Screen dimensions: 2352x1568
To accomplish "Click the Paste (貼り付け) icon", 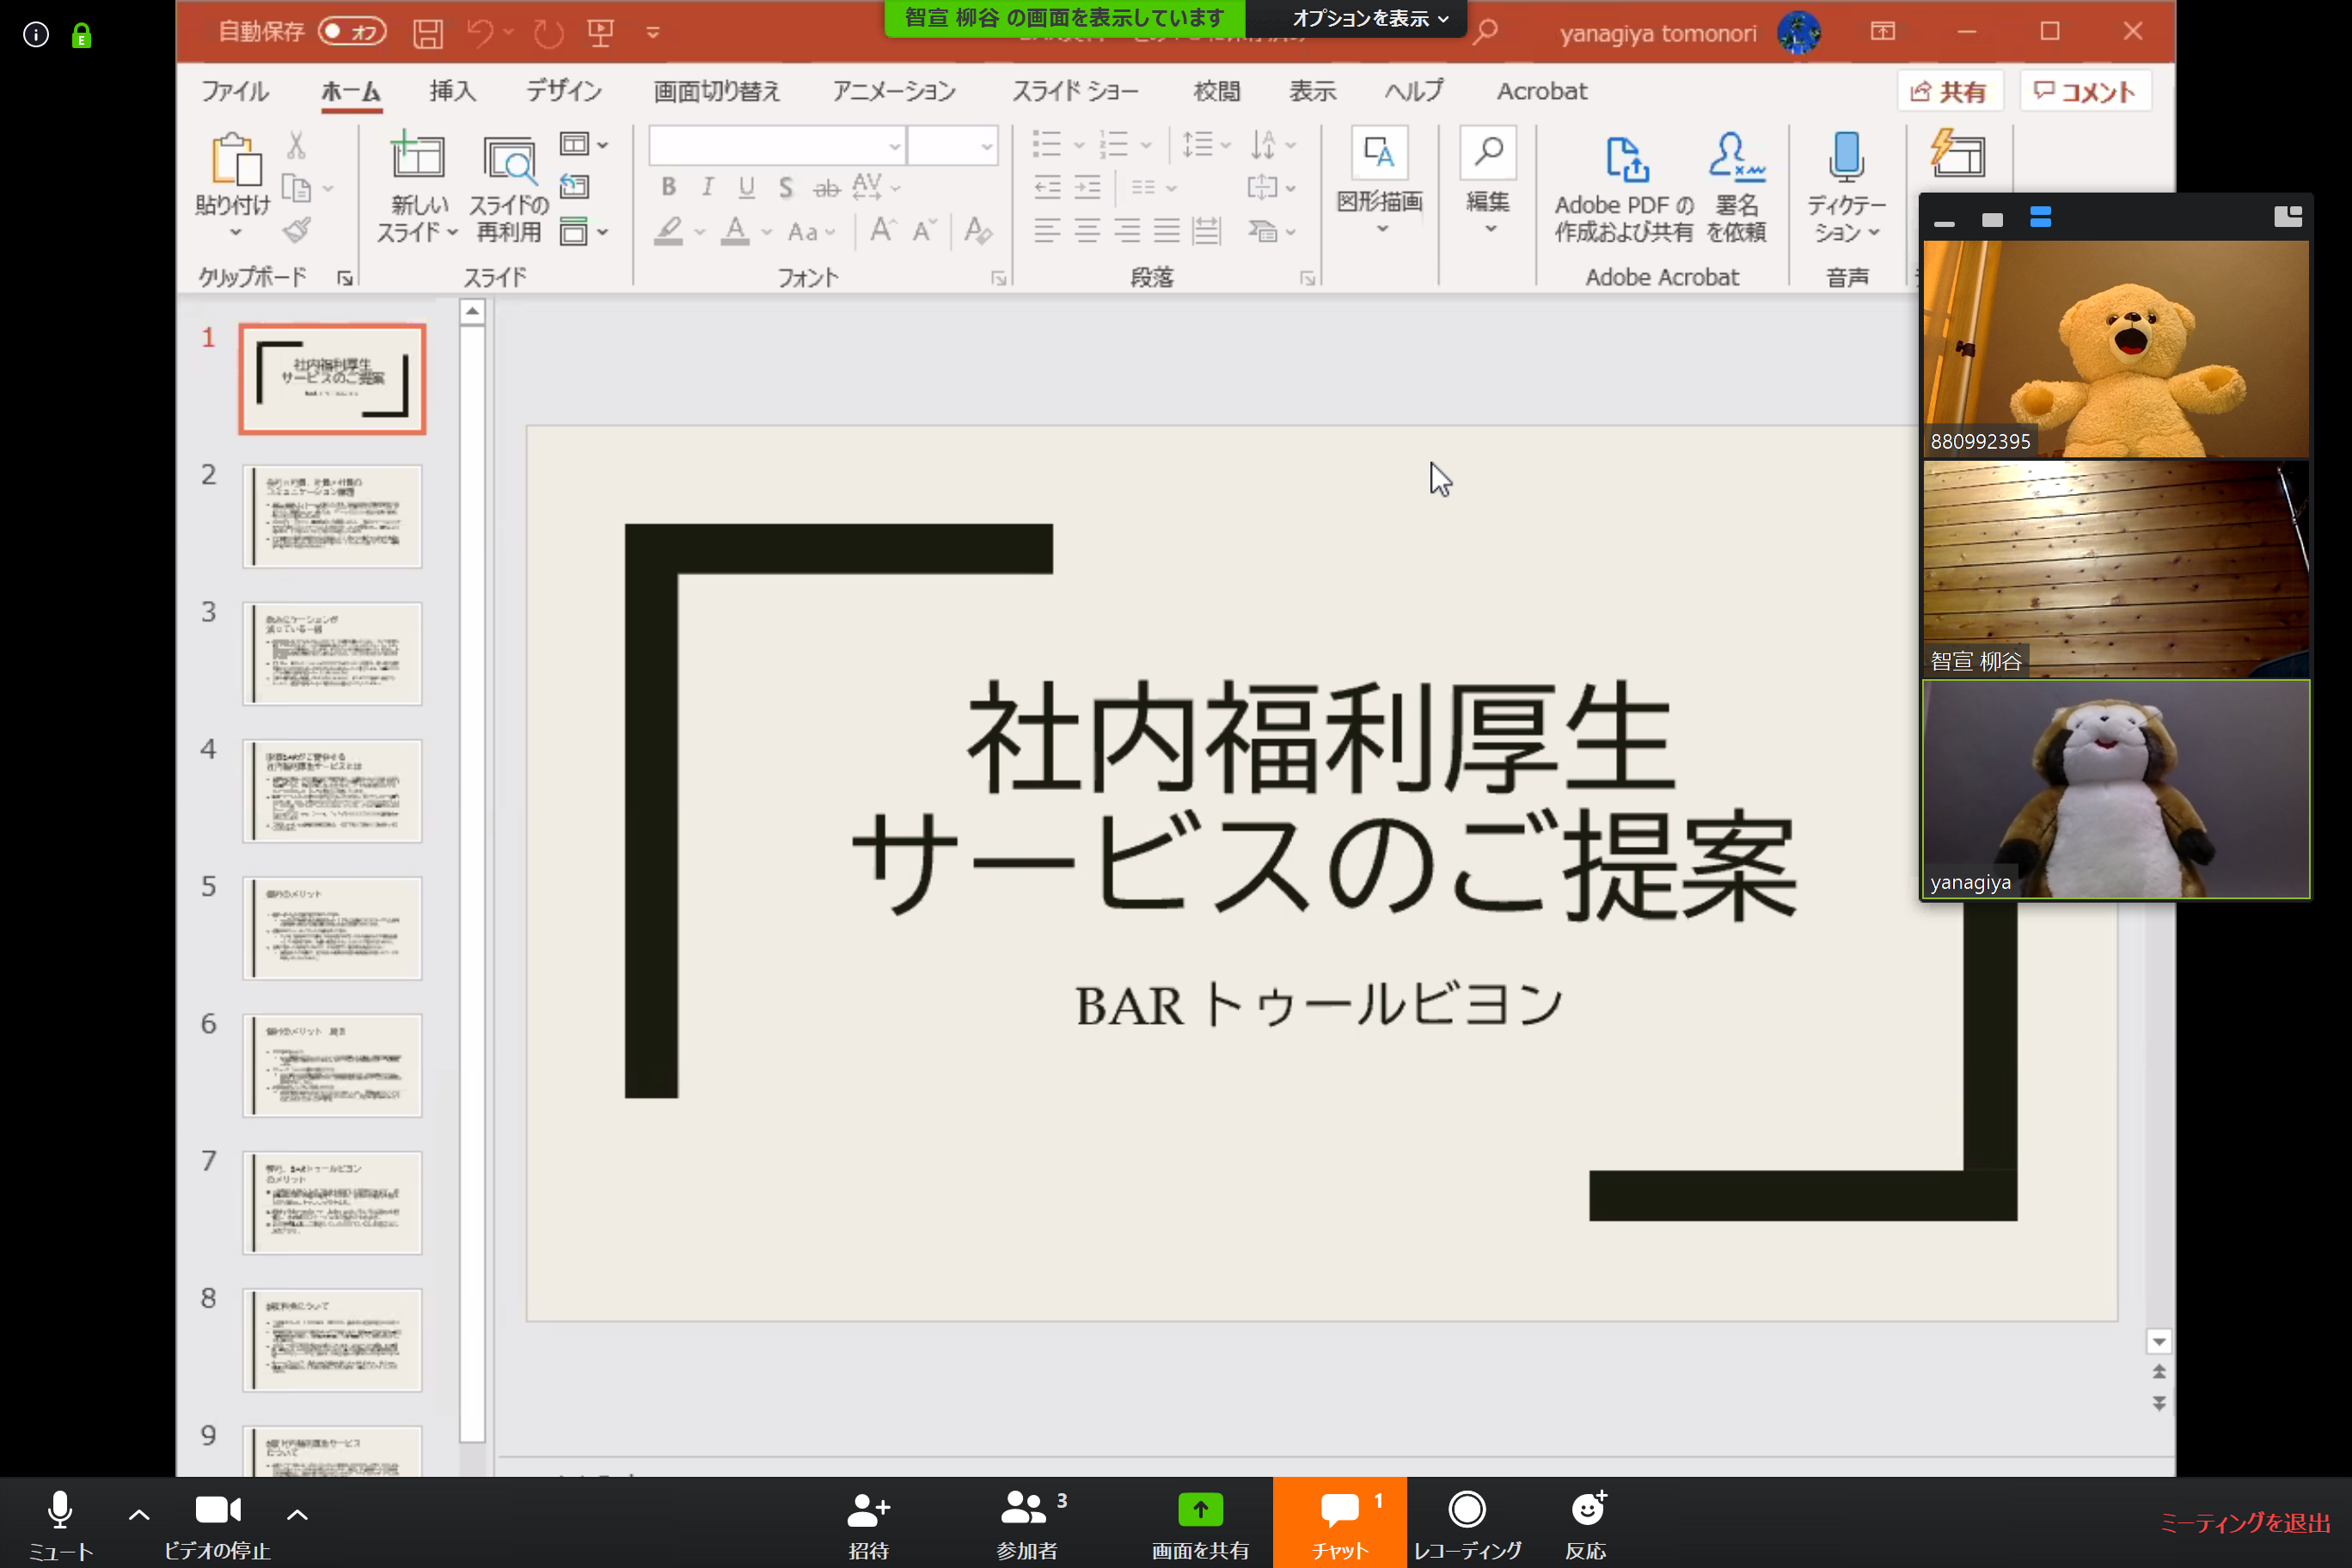I will 236,160.
